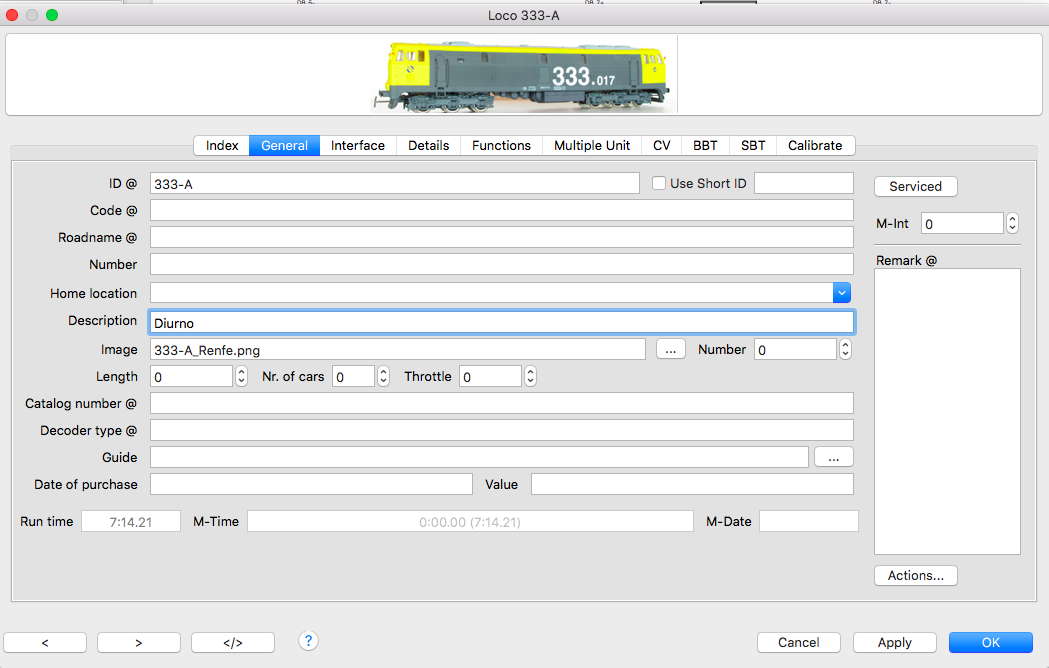1049x668 pixels.
Task: Switch to the CV tab
Action: coord(662,145)
